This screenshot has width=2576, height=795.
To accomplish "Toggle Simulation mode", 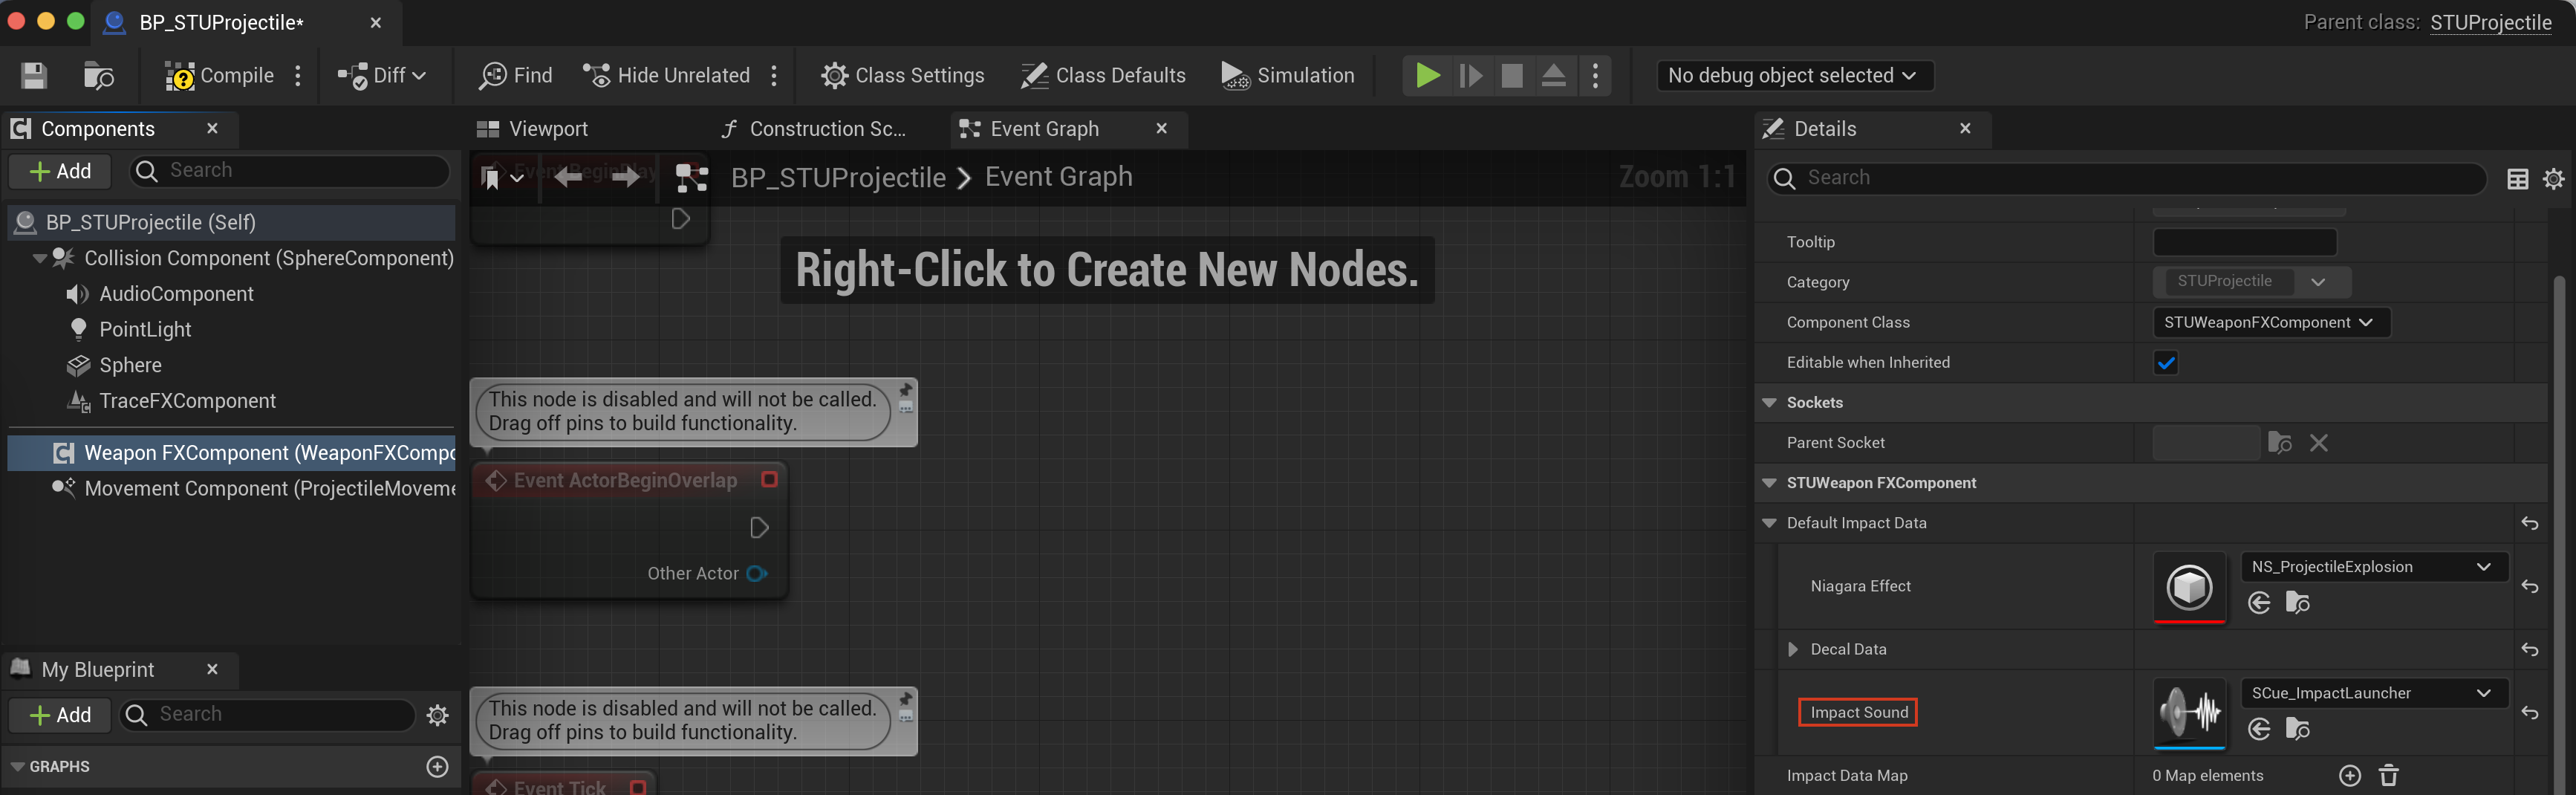I will 1288,76.
